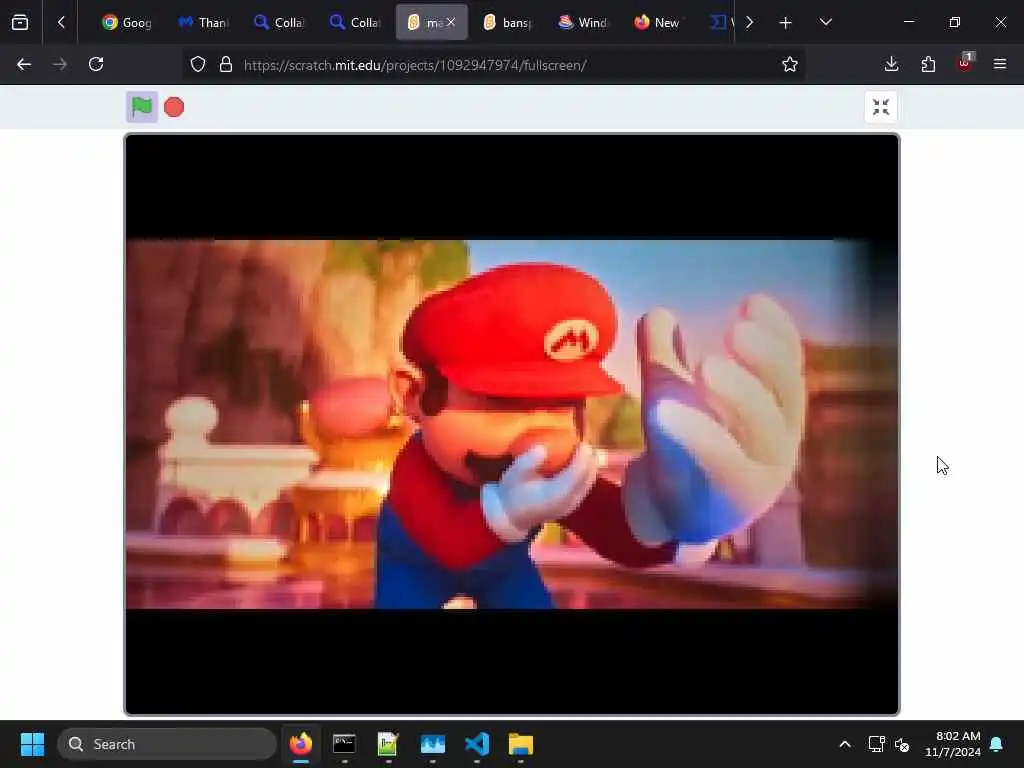The image size is (1024, 768).
Task: Open Firefox from the taskbar
Action: tap(300, 744)
